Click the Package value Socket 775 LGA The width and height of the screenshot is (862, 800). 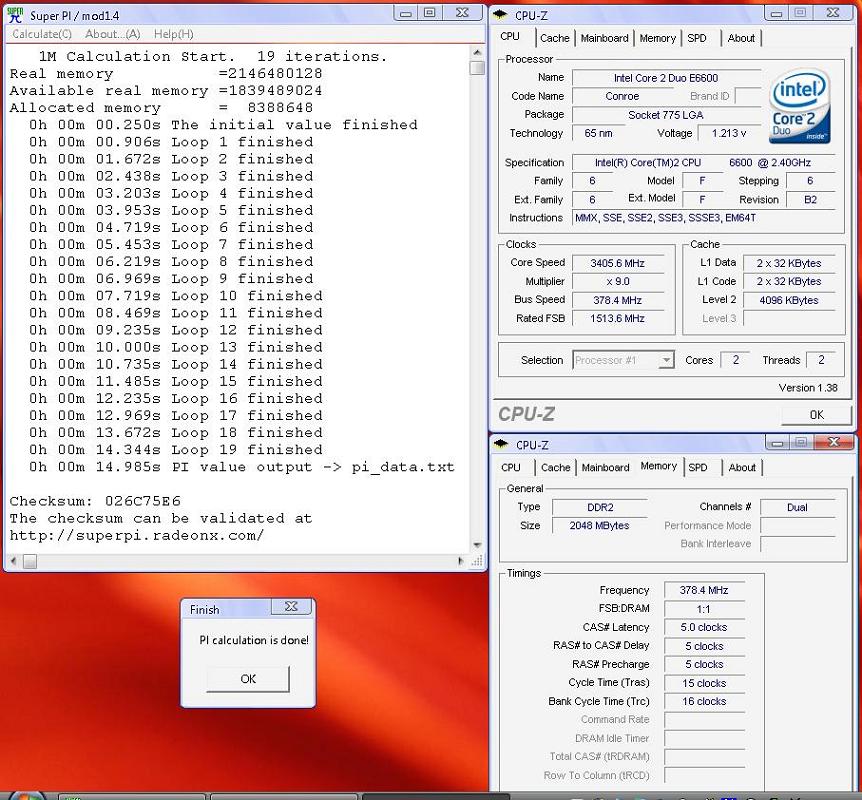click(666, 115)
